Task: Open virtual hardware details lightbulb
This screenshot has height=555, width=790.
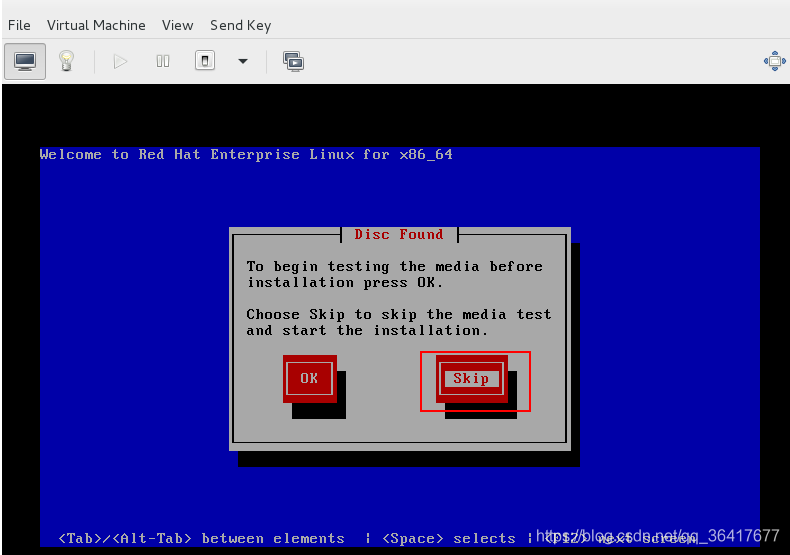Action: pos(67,61)
